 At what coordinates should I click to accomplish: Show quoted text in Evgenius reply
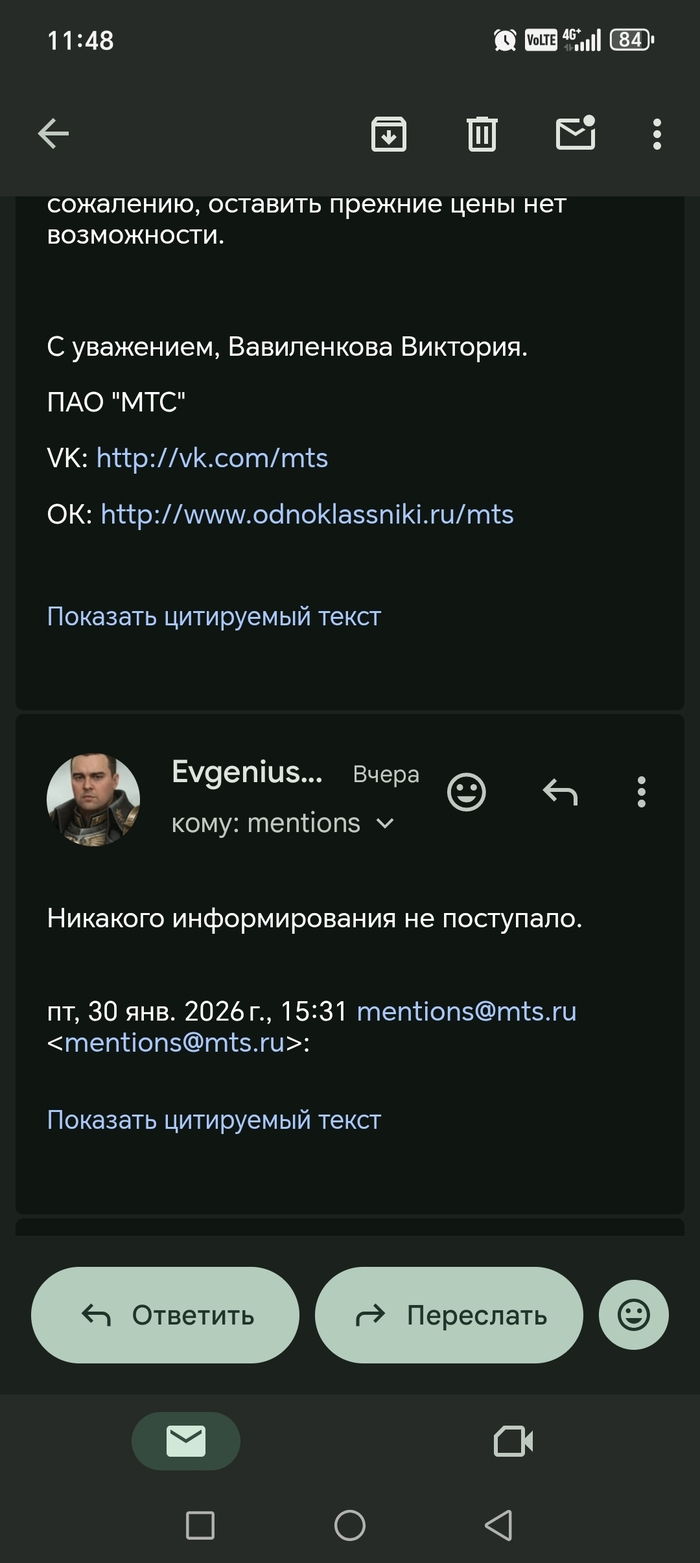tap(214, 1120)
